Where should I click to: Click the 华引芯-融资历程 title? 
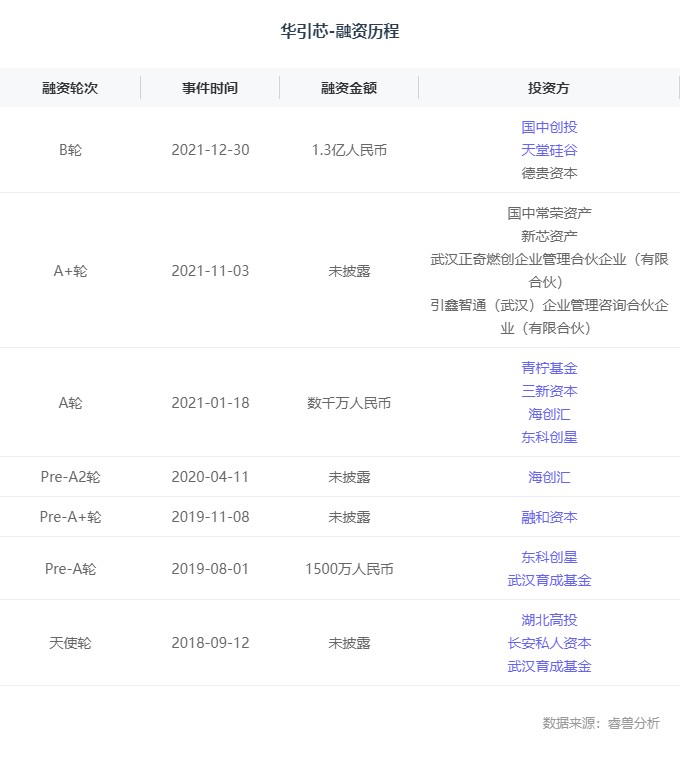340,32
